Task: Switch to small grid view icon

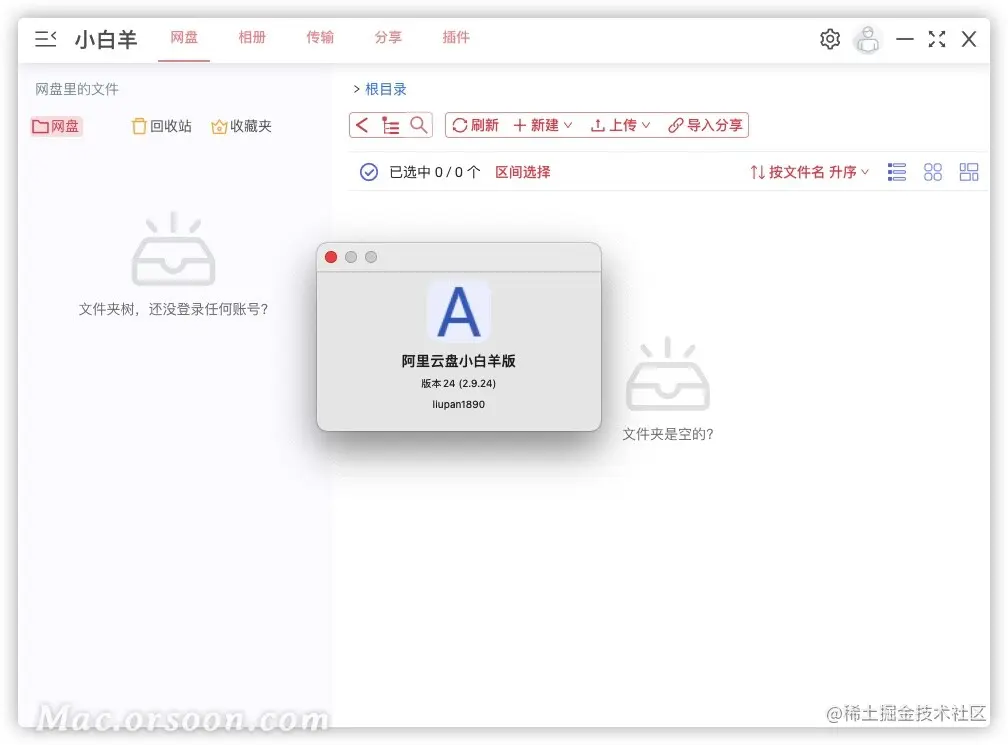Action: coord(933,172)
